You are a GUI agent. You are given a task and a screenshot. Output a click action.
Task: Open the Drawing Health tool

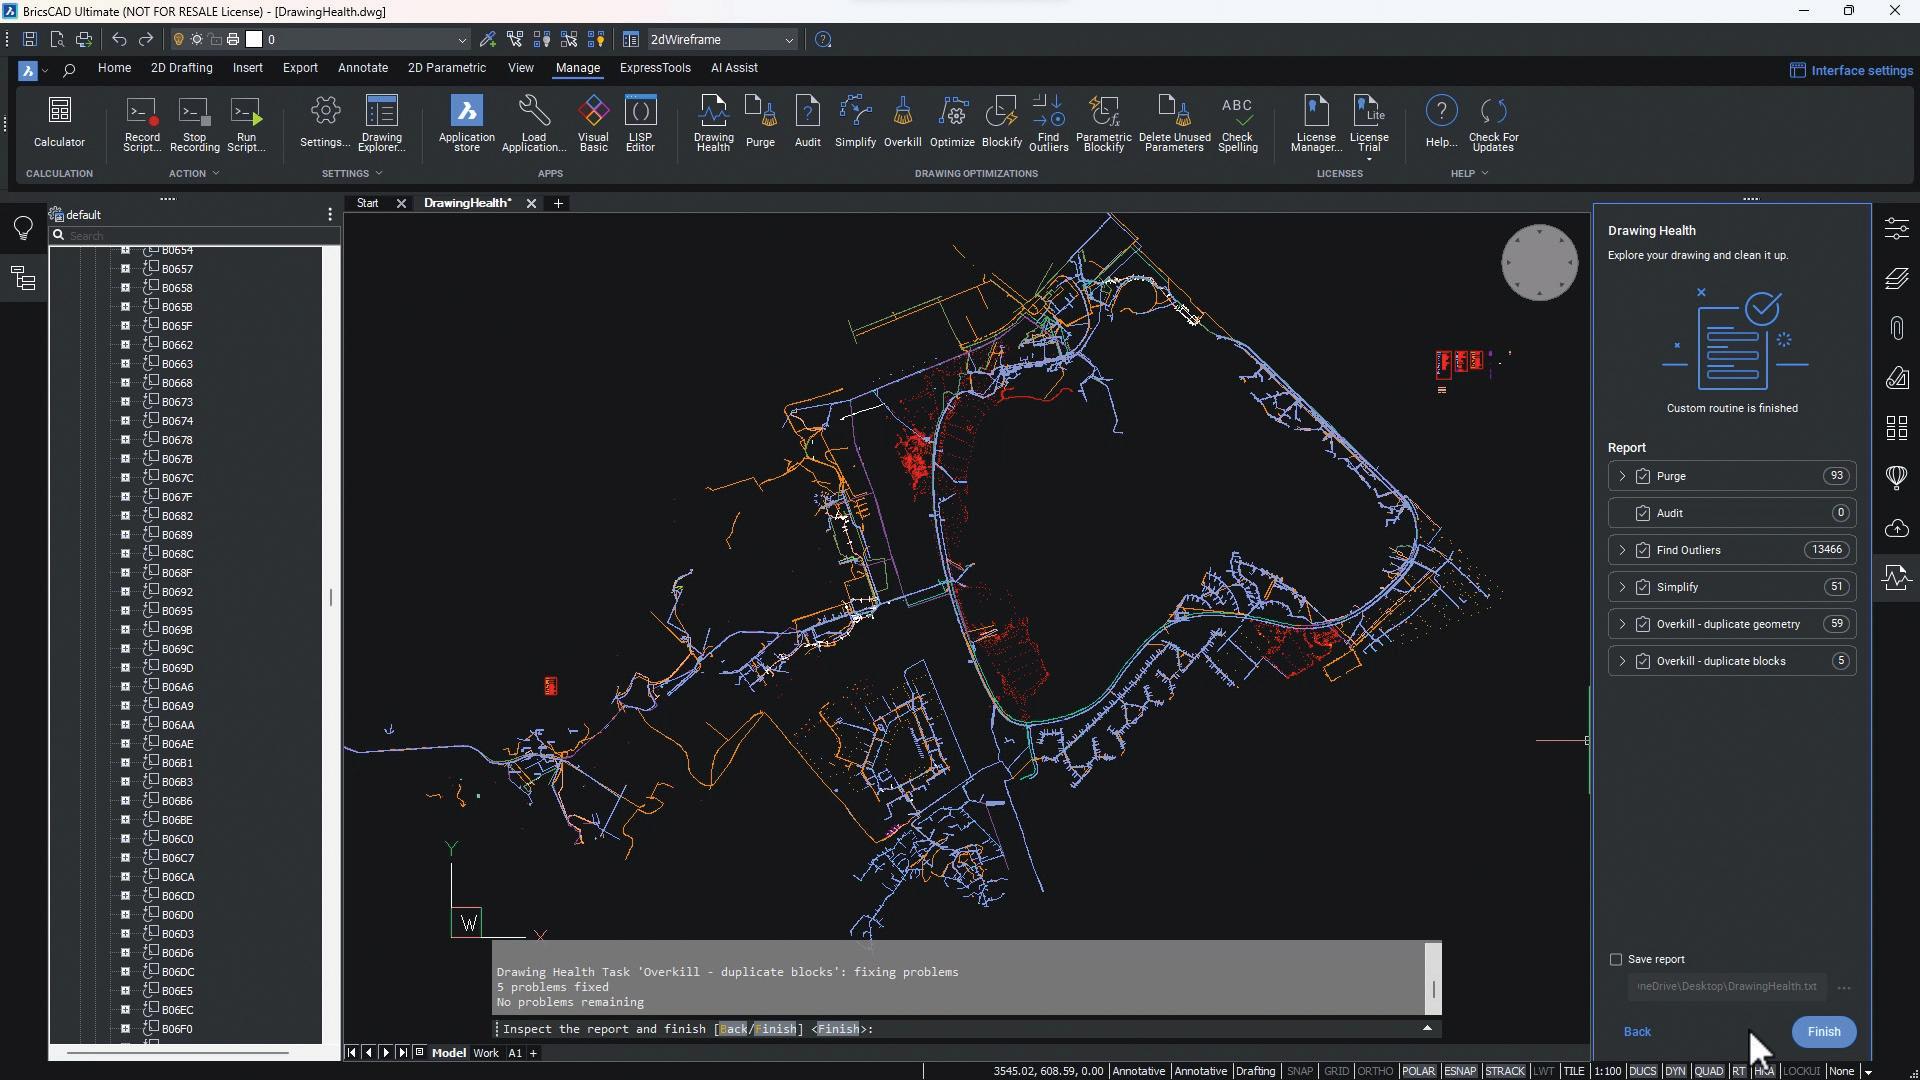click(x=713, y=123)
